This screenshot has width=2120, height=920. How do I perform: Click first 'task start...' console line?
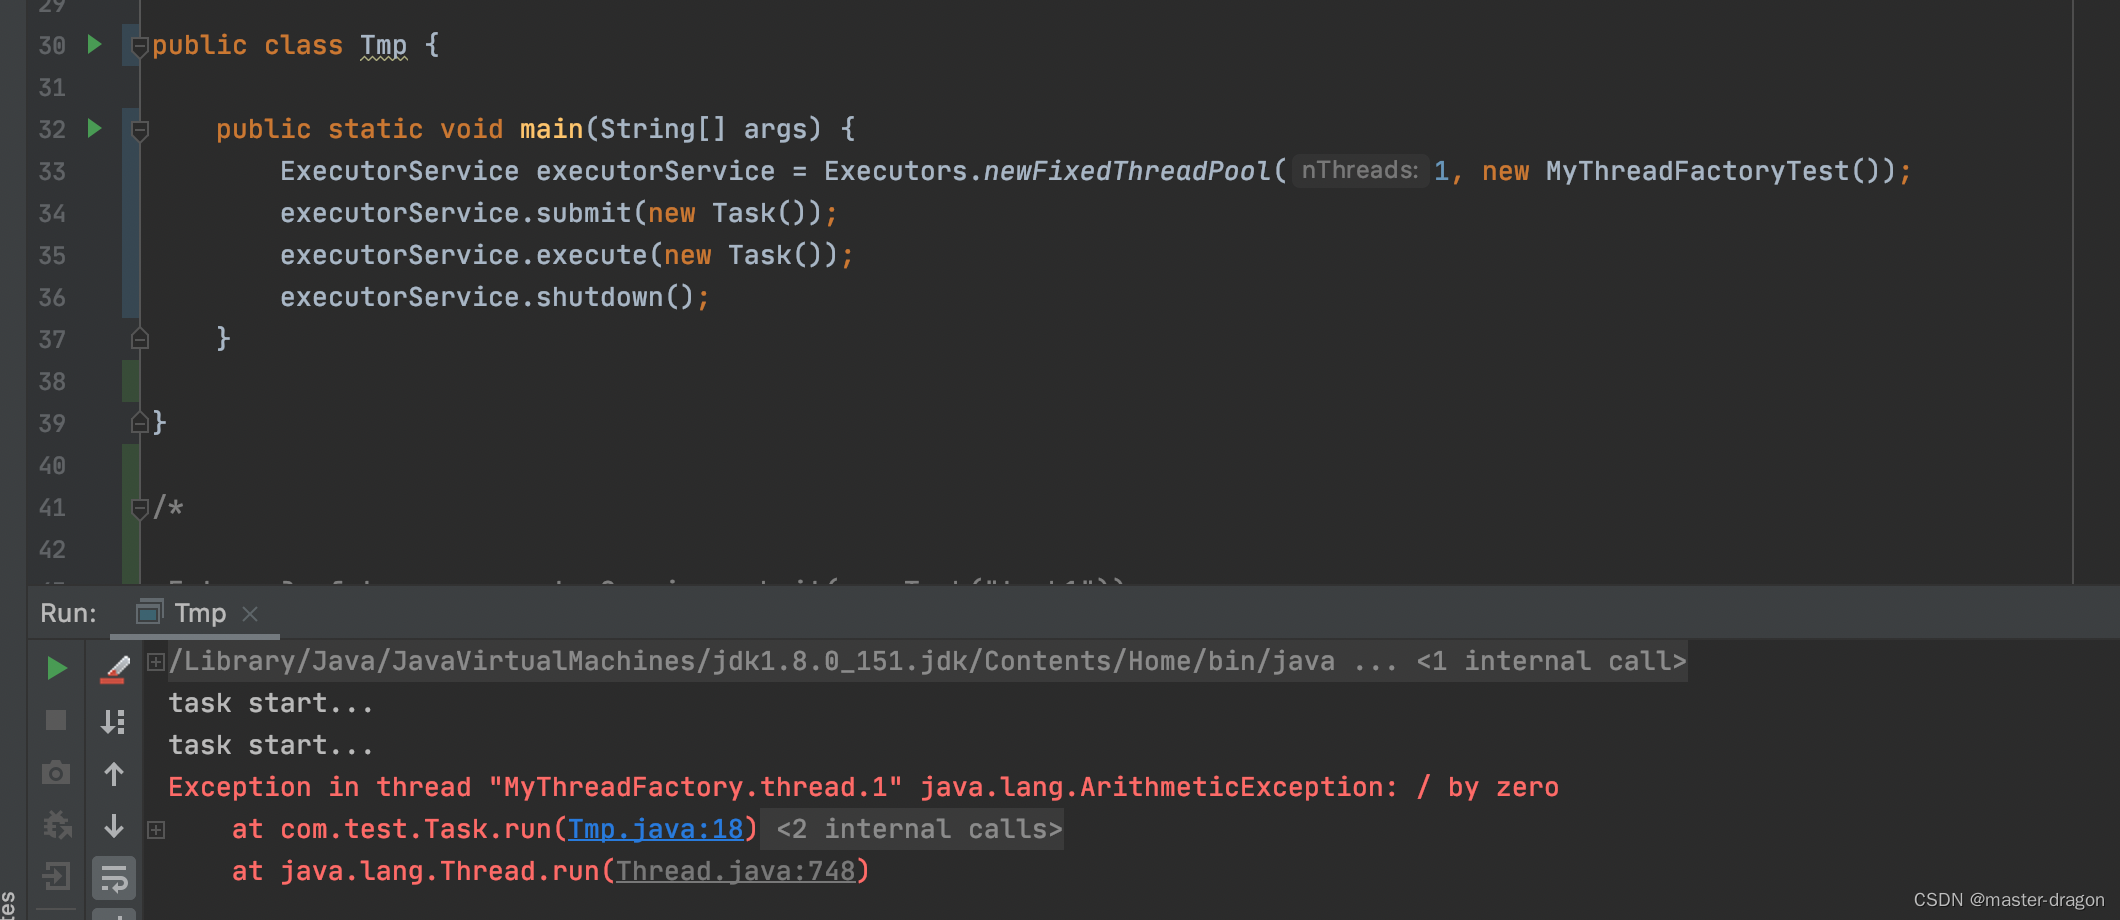(x=270, y=703)
